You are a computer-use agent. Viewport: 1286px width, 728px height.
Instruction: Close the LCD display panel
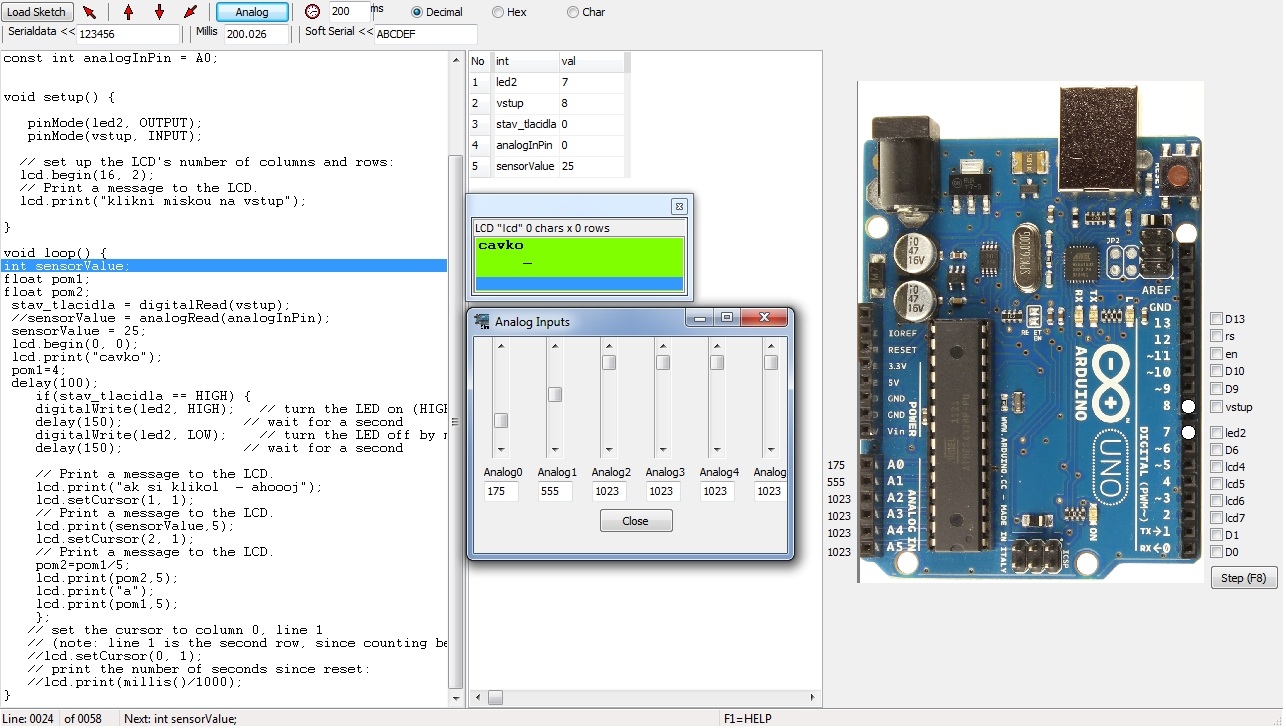point(679,206)
